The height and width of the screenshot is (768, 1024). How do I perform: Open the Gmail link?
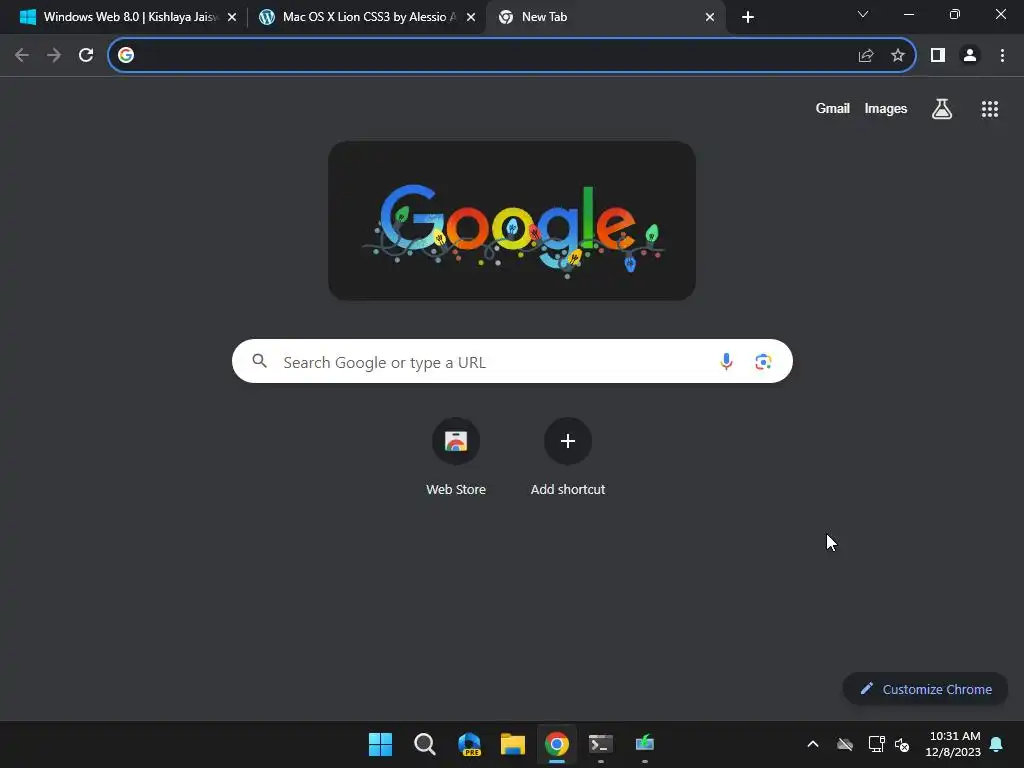pos(833,109)
